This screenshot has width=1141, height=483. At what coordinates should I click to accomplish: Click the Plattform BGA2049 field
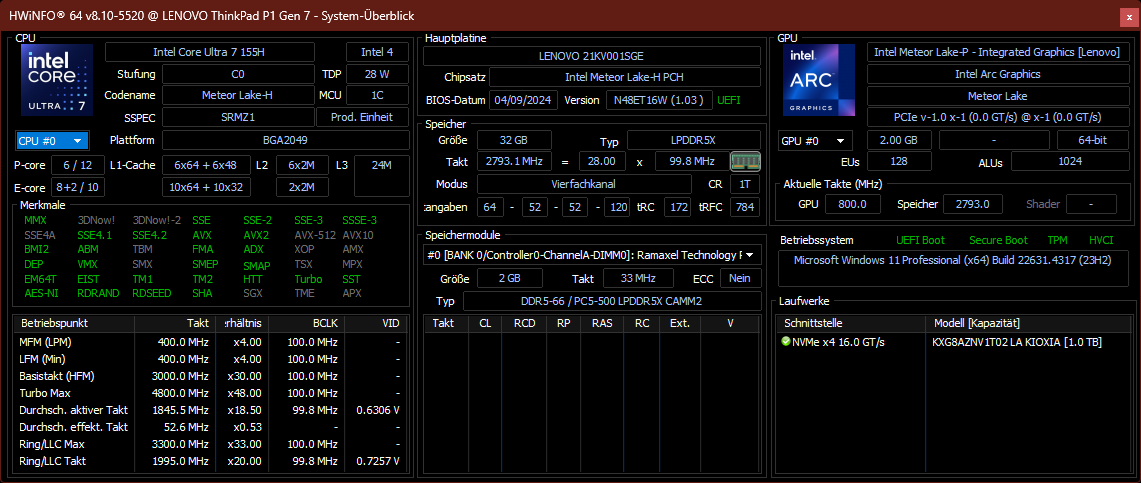pos(285,140)
